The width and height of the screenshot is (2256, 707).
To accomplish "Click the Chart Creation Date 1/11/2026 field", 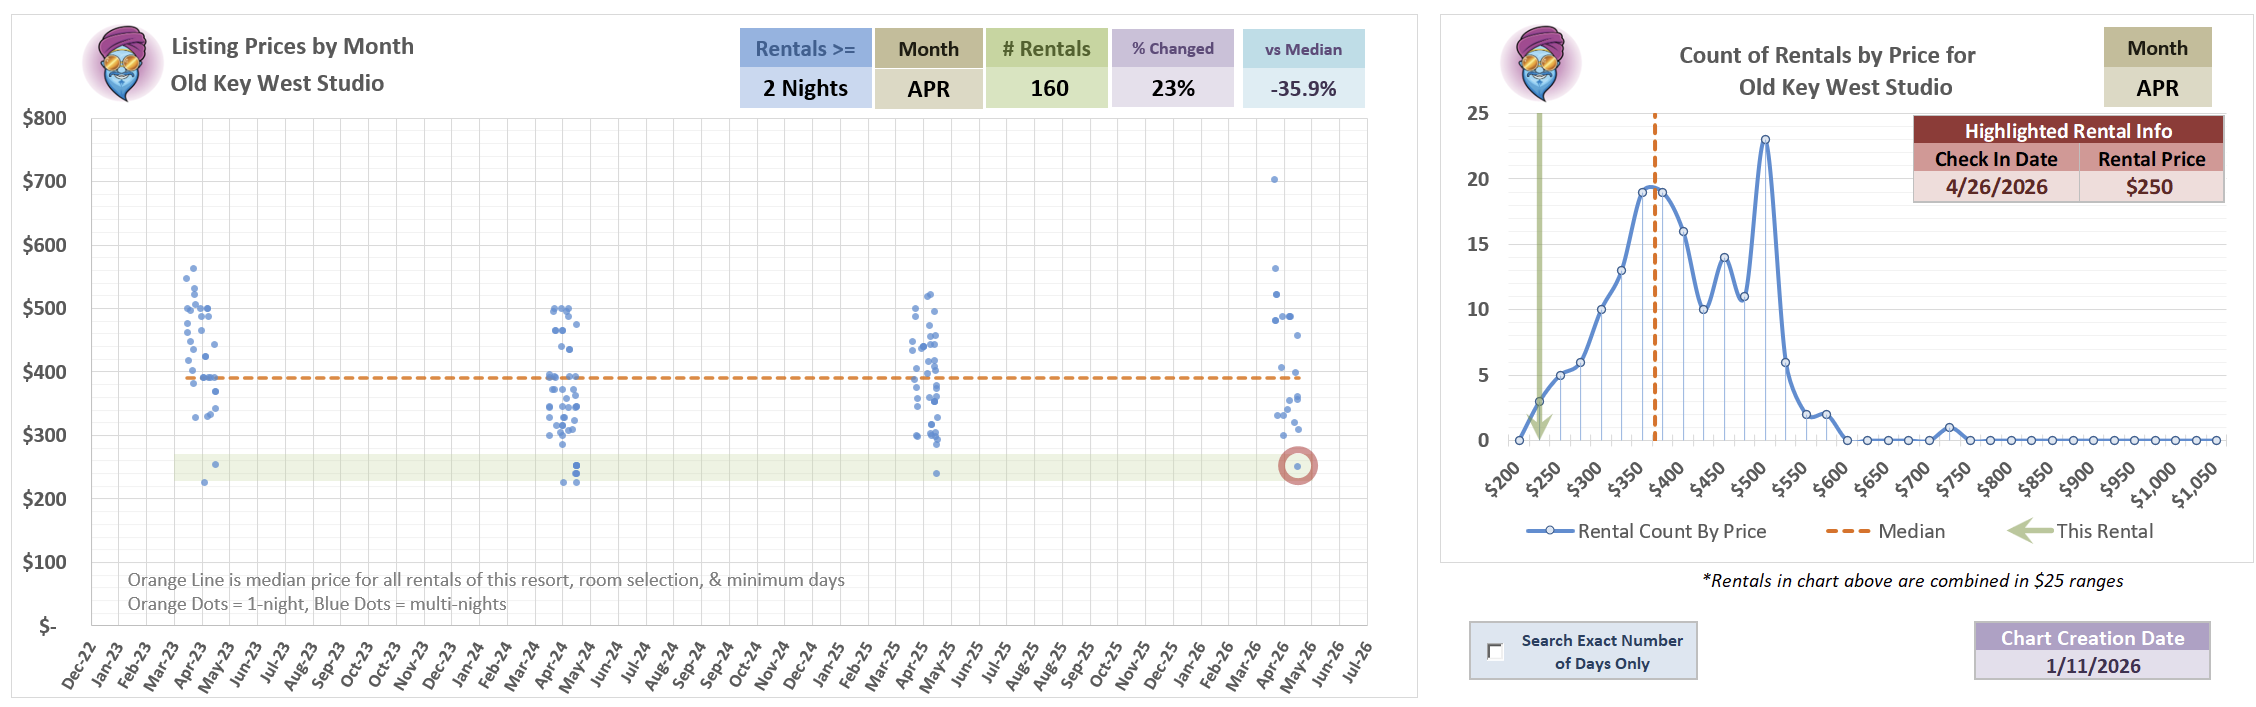I will click(2092, 666).
